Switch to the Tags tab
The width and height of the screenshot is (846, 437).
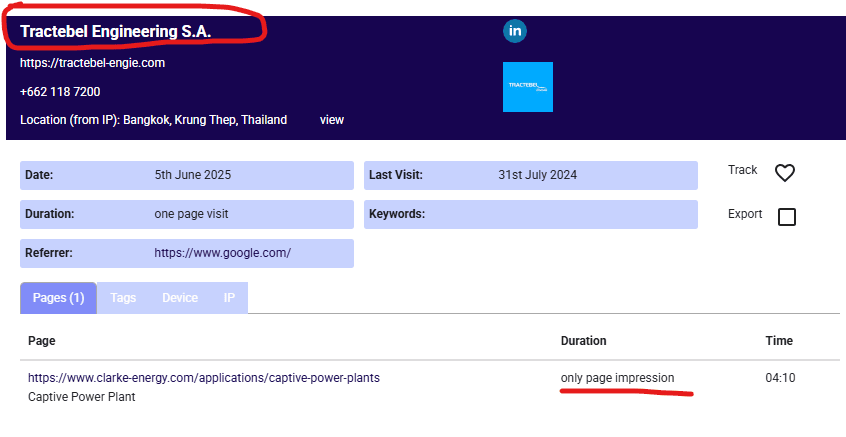[x=123, y=298]
